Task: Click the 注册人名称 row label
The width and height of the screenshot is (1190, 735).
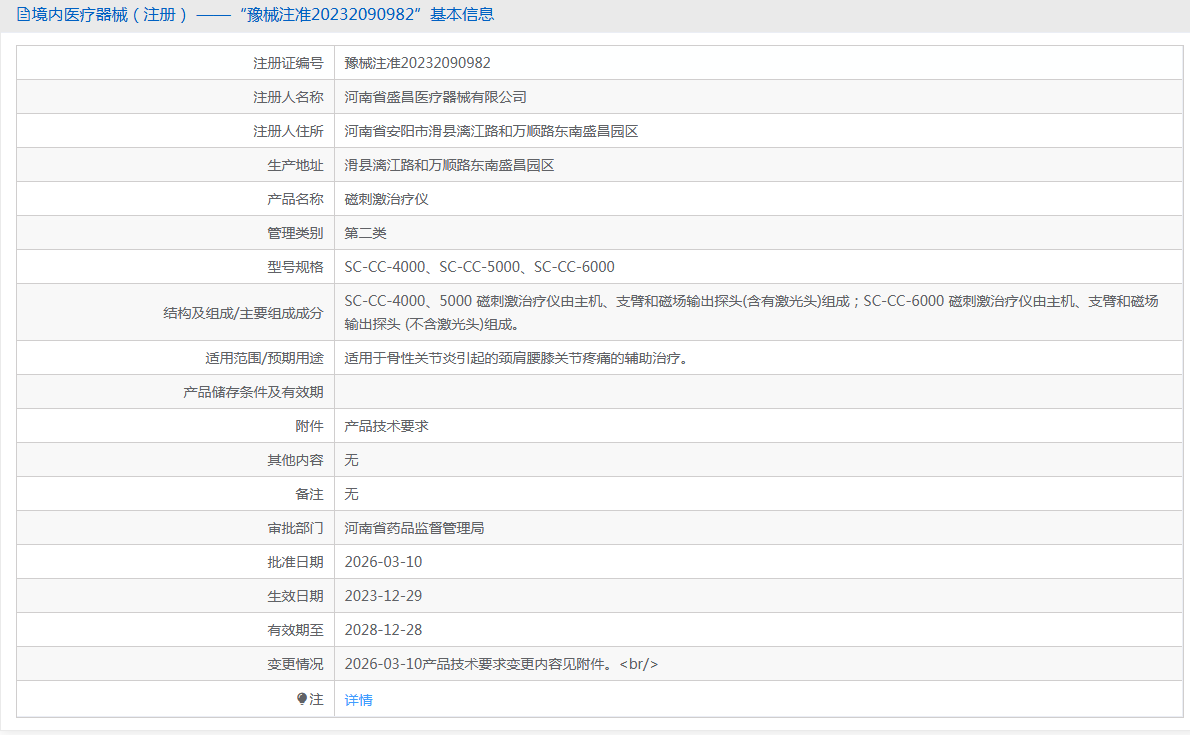Action: pyautogui.click(x=288, y=97)
